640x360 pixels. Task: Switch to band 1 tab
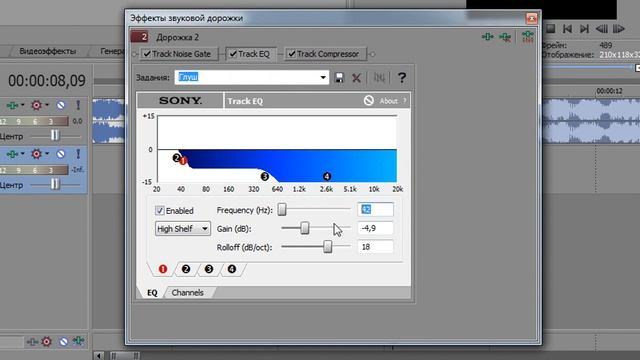pos(163,269)
